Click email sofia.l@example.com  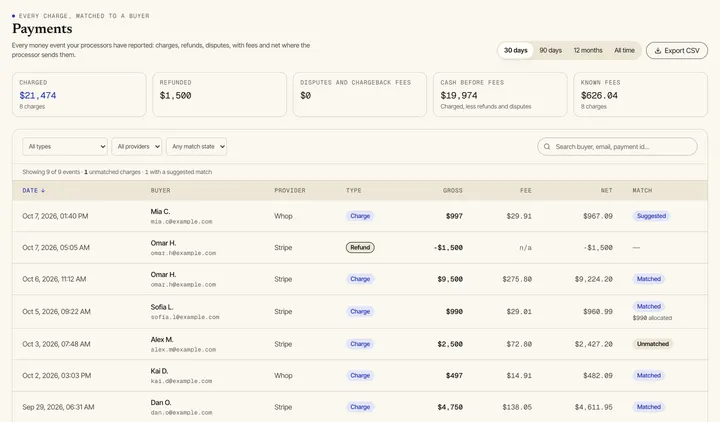pyautogui.click(x=185, y=317)
